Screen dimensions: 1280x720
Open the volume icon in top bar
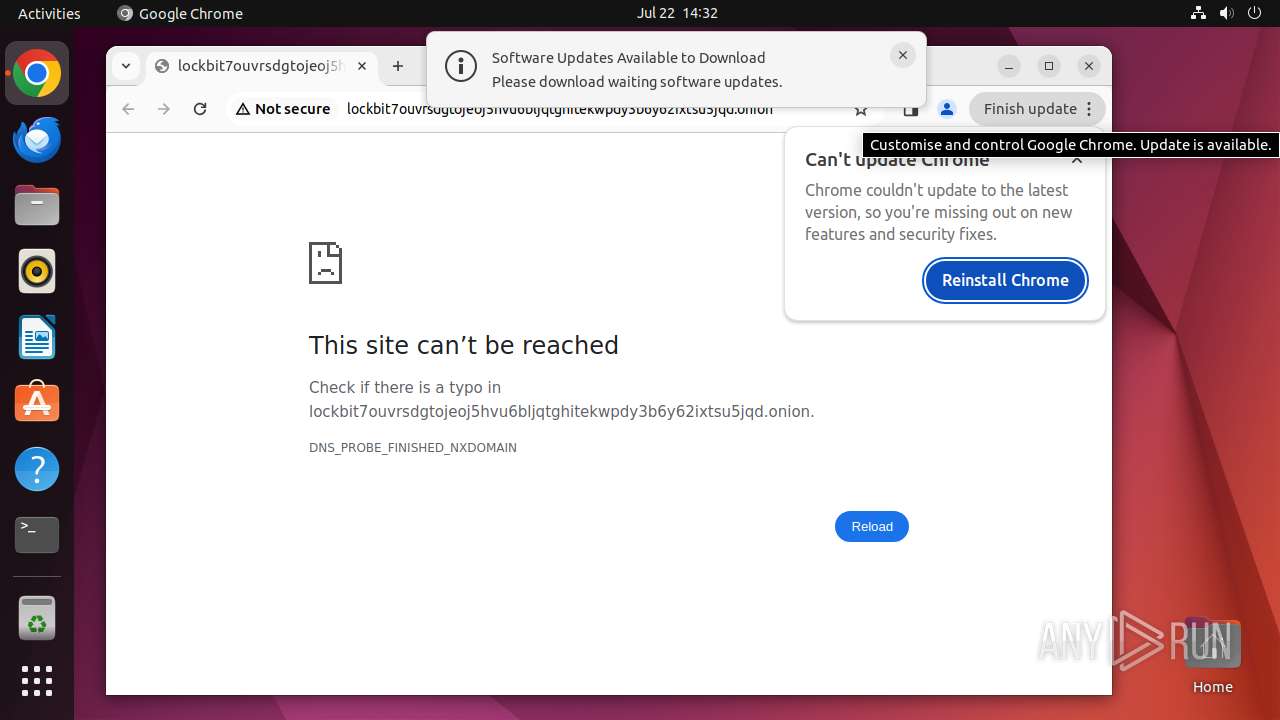[x=1227, y=13]
